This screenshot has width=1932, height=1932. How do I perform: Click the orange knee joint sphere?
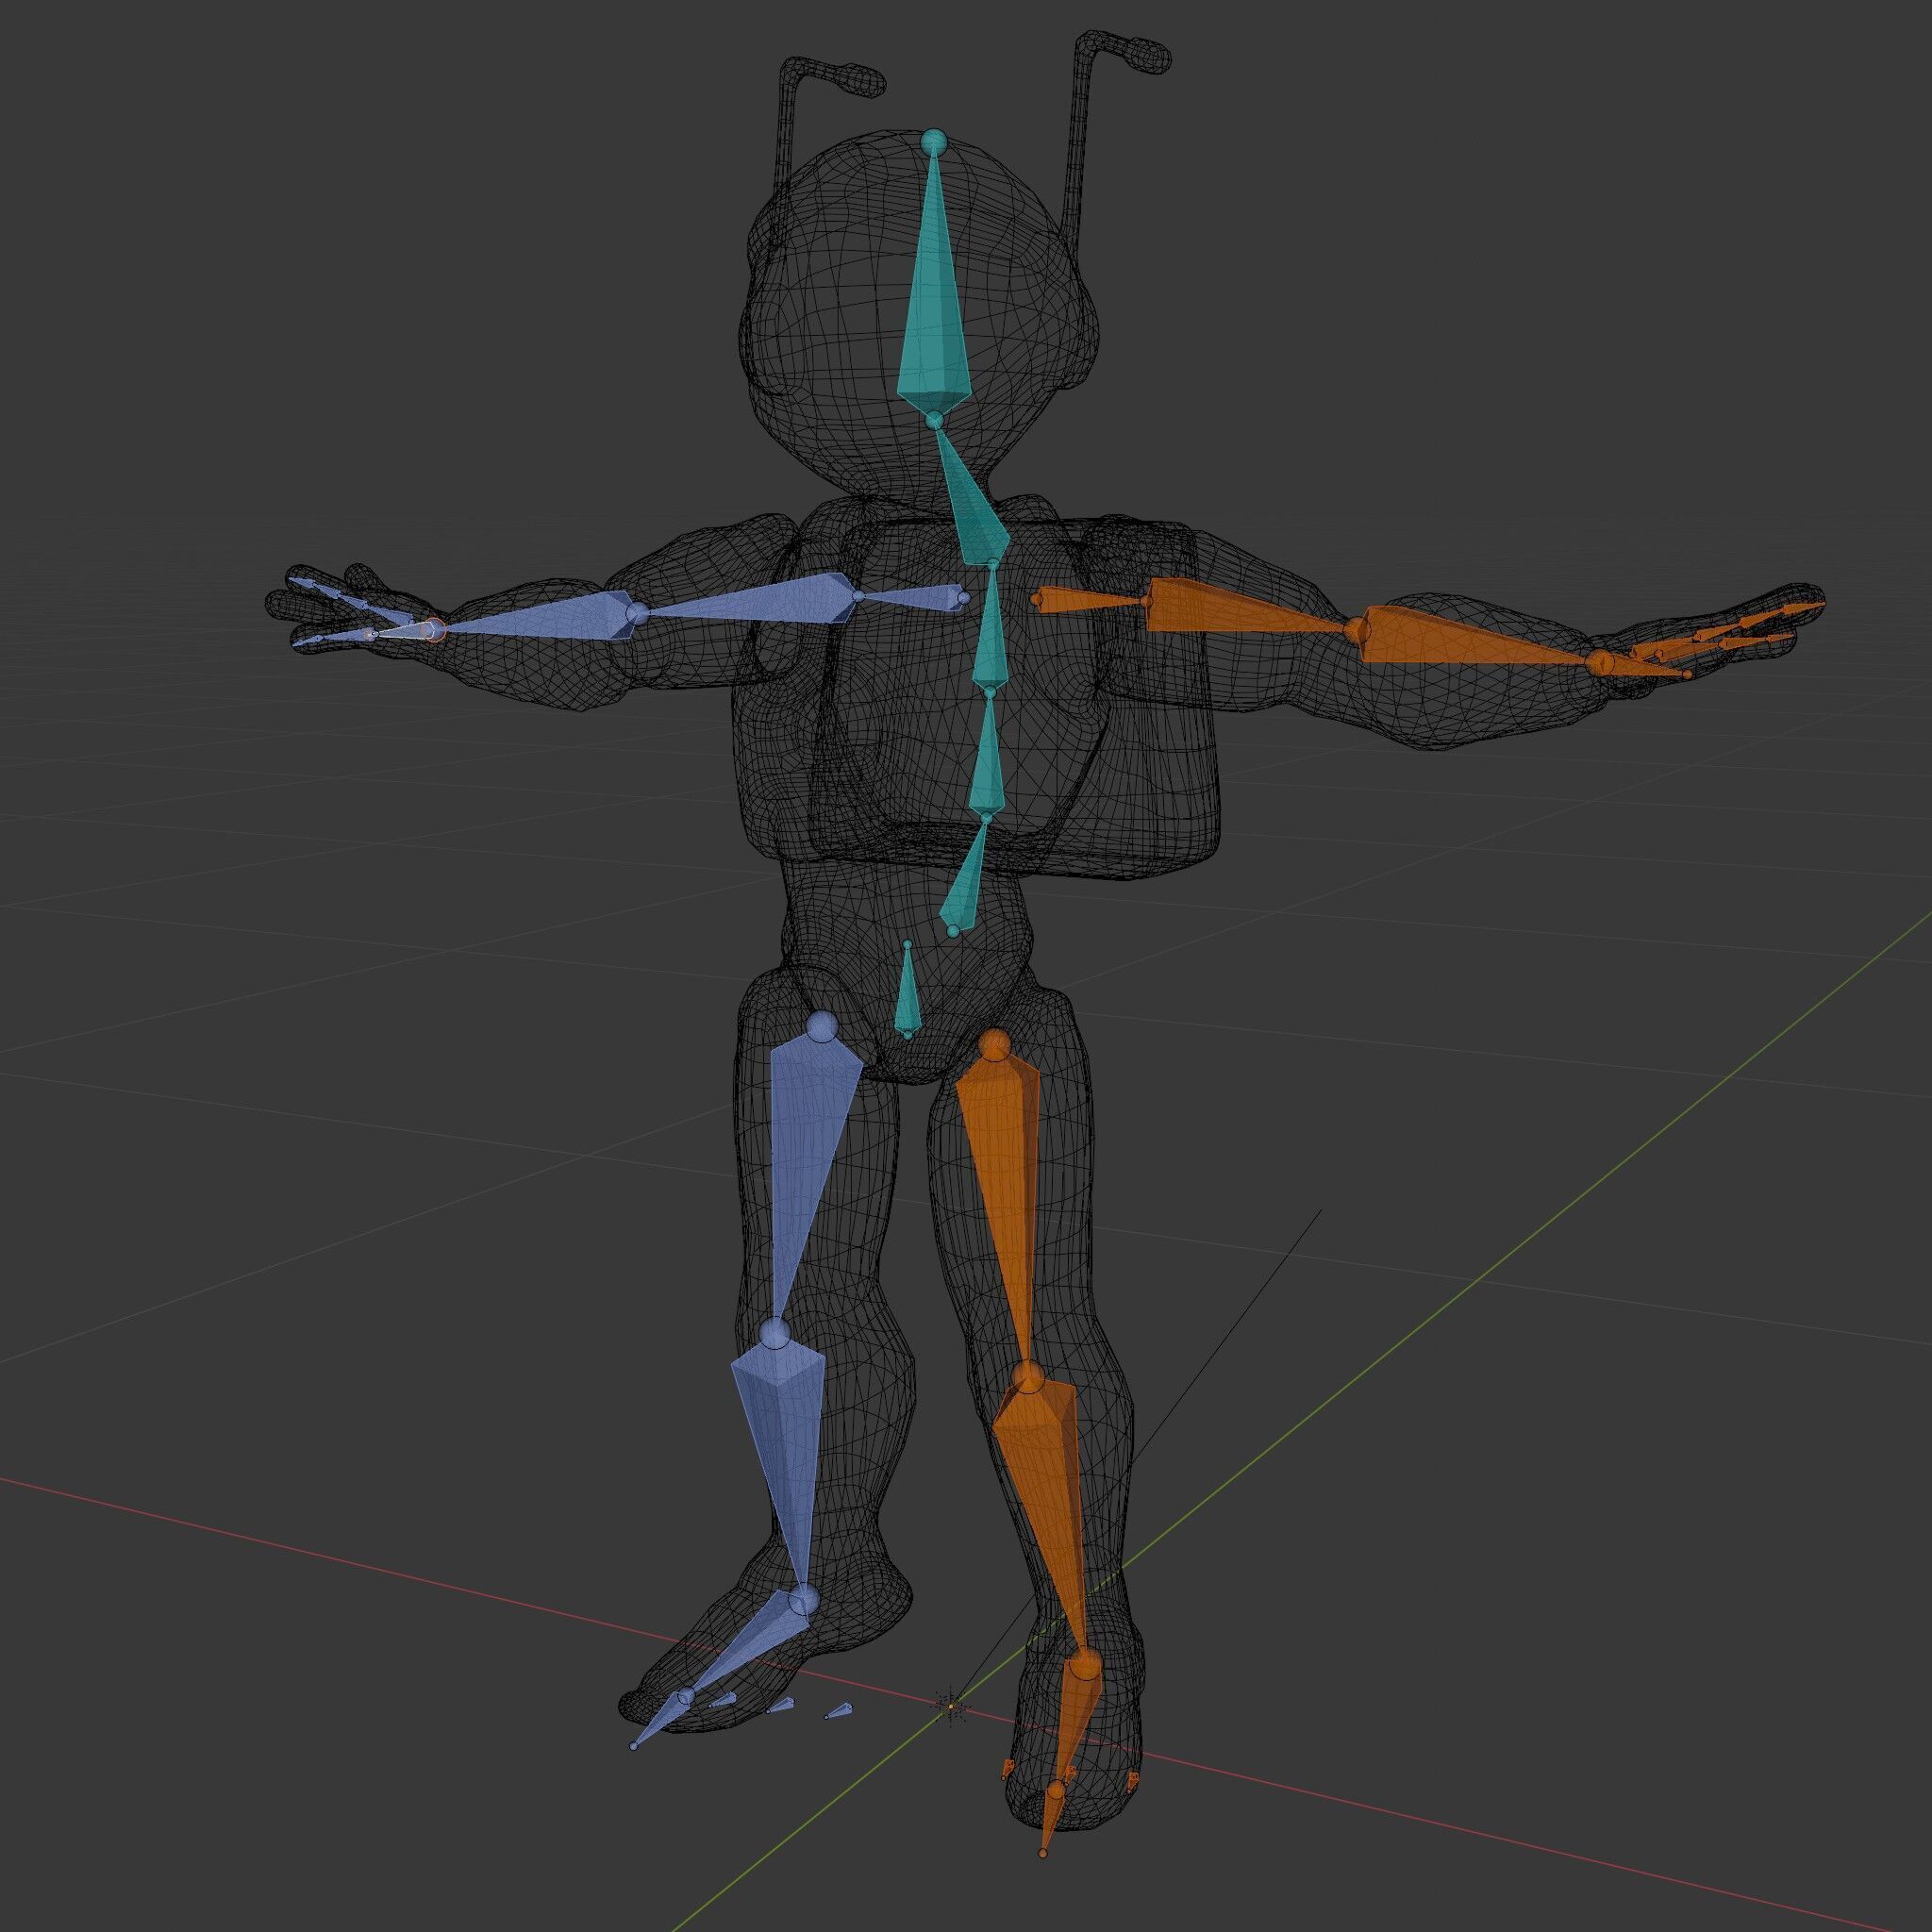(x=1026, y=1378)
